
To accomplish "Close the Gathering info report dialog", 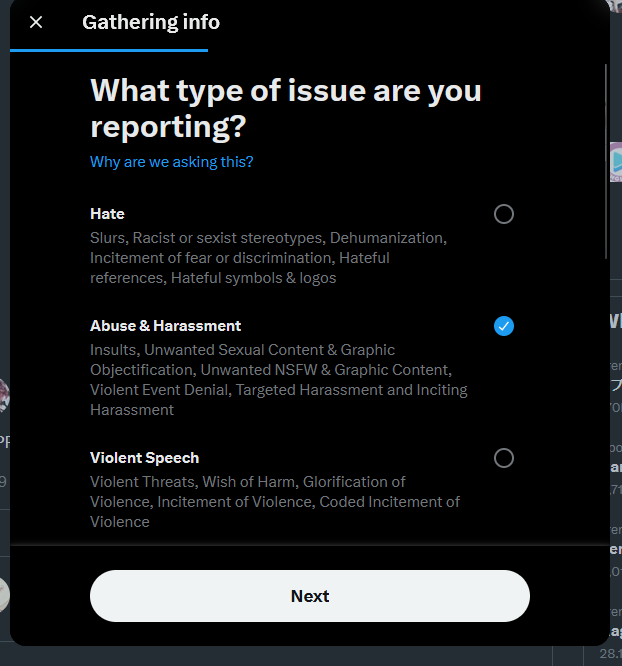I will coord(36,22).
